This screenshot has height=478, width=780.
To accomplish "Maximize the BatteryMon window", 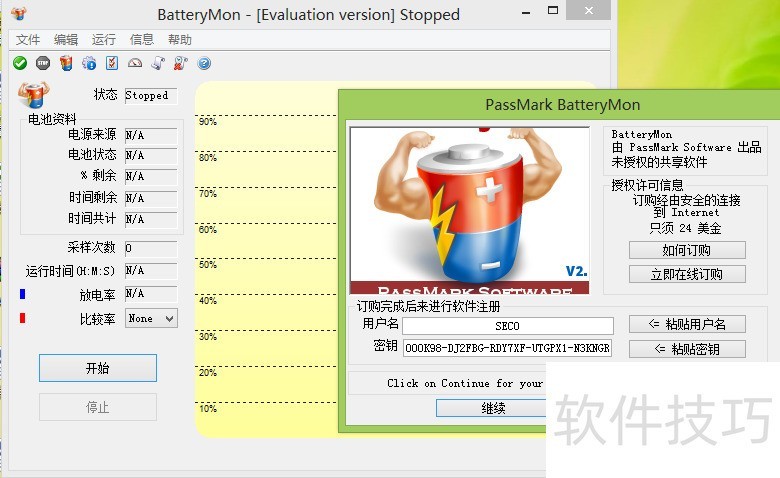I will click(553, 10).
